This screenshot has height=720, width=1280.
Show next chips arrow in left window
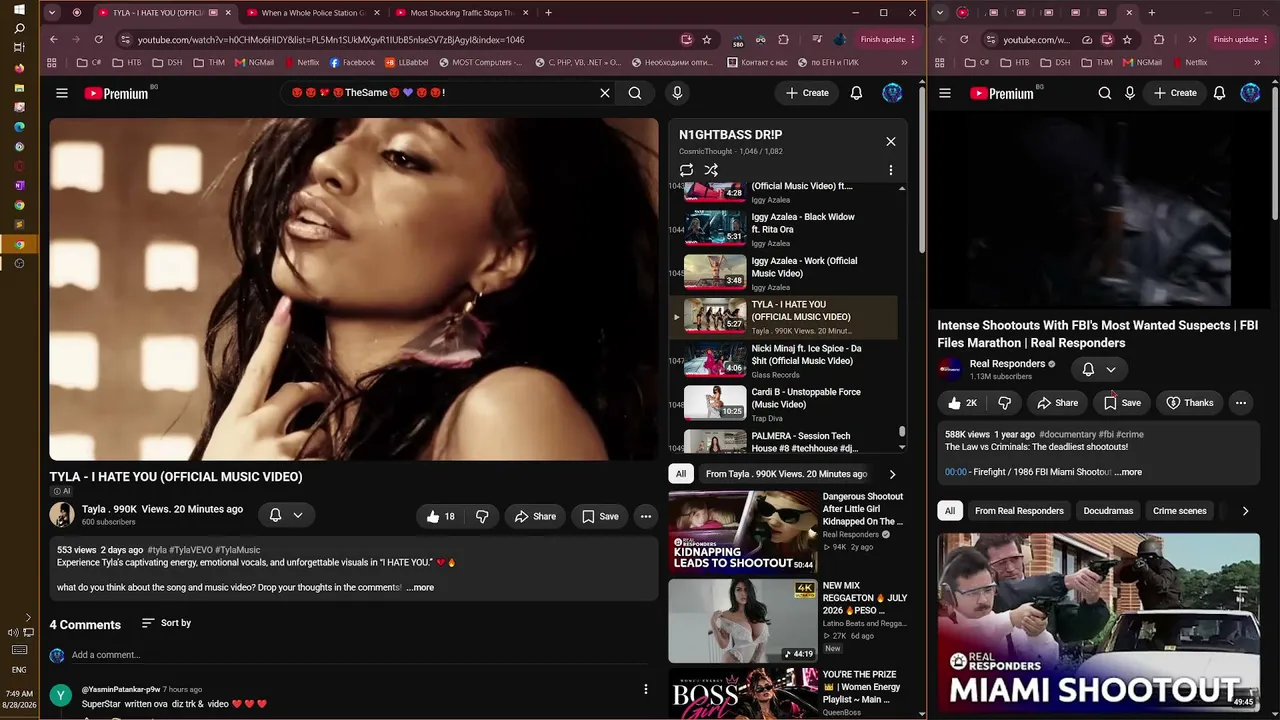click(892, 474)
